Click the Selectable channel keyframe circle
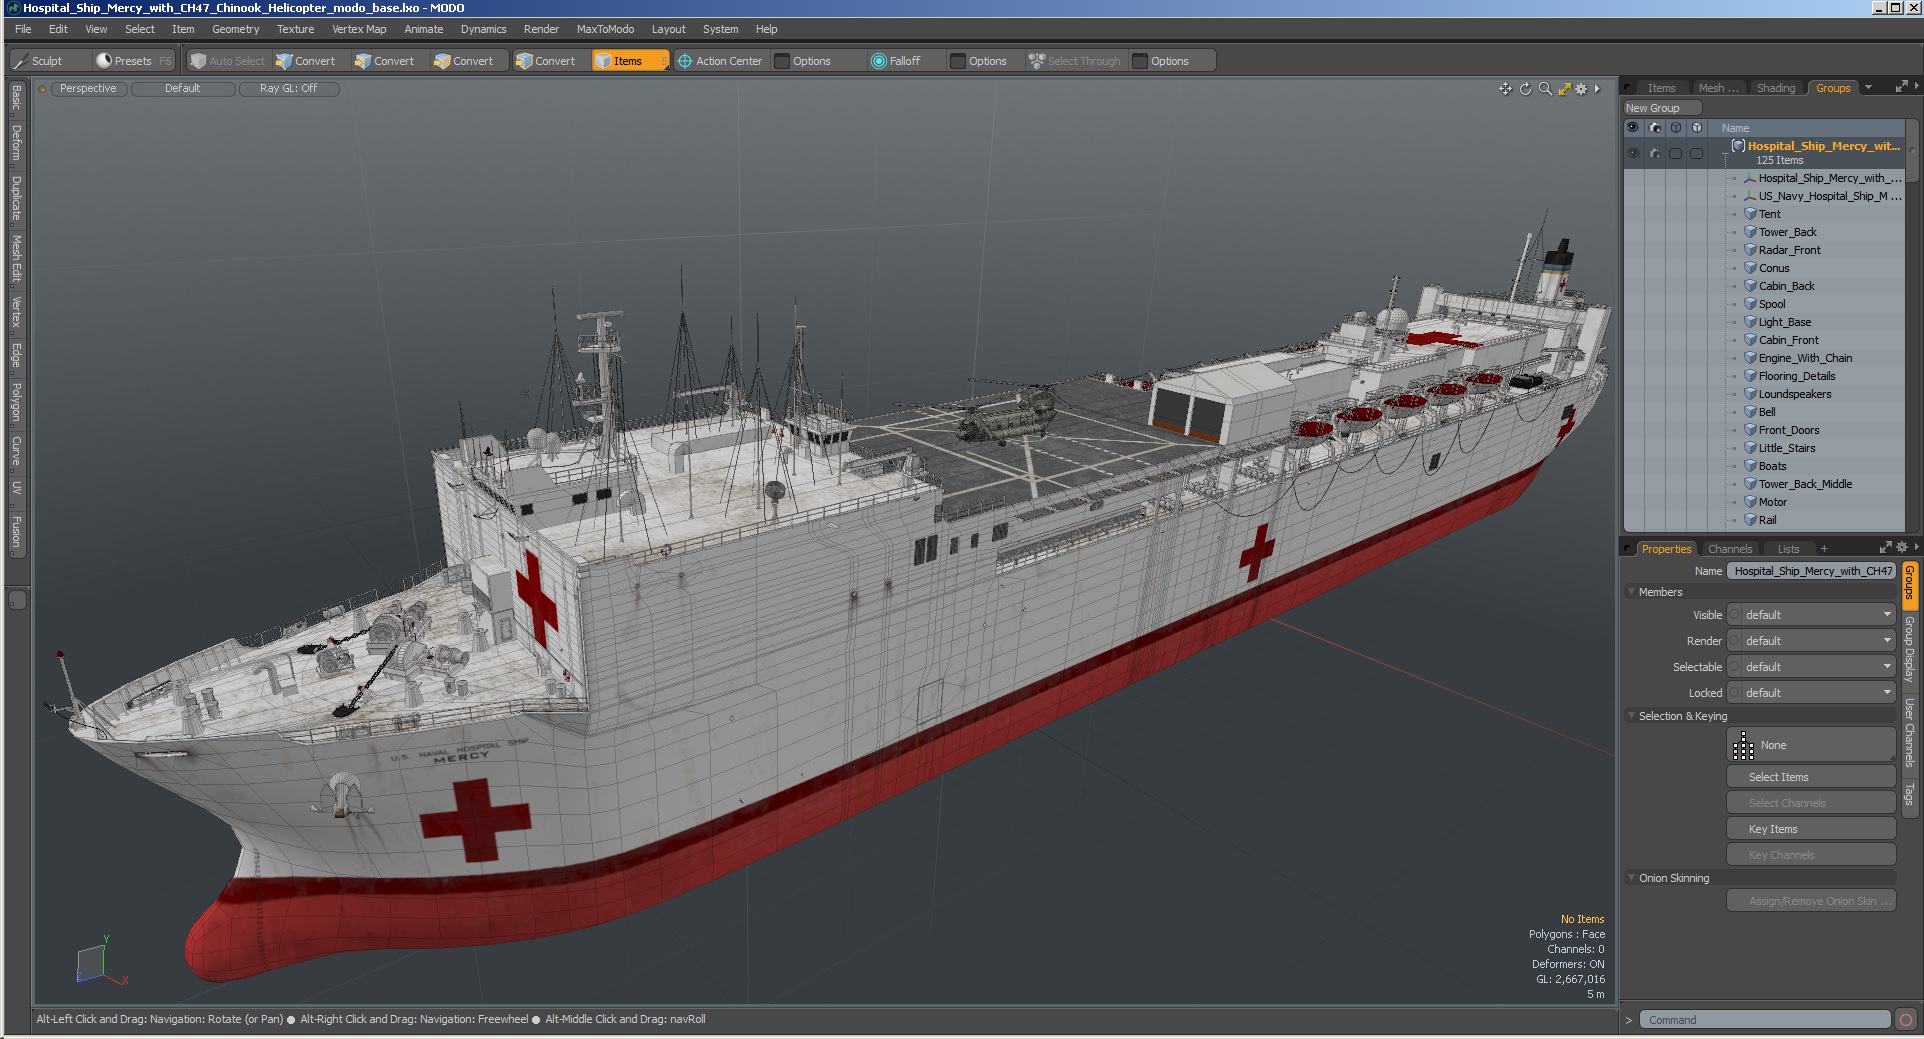 pos(1735,667)
